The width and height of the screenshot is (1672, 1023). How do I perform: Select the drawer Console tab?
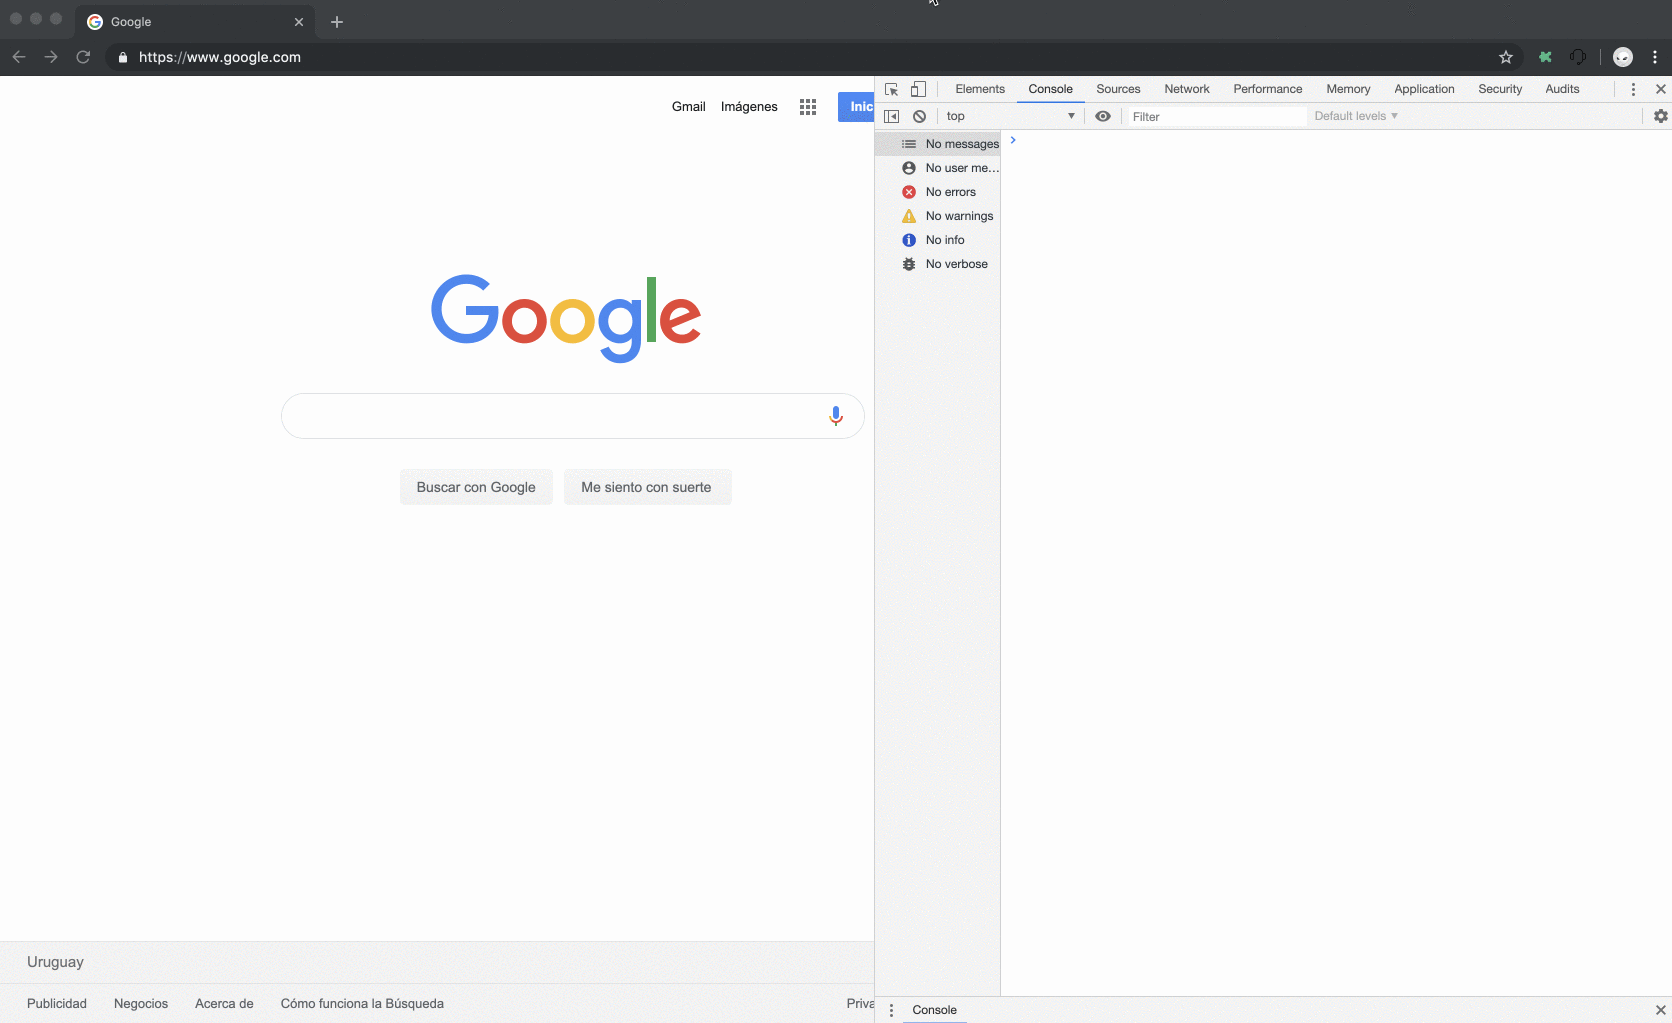tap(934, 1010)
